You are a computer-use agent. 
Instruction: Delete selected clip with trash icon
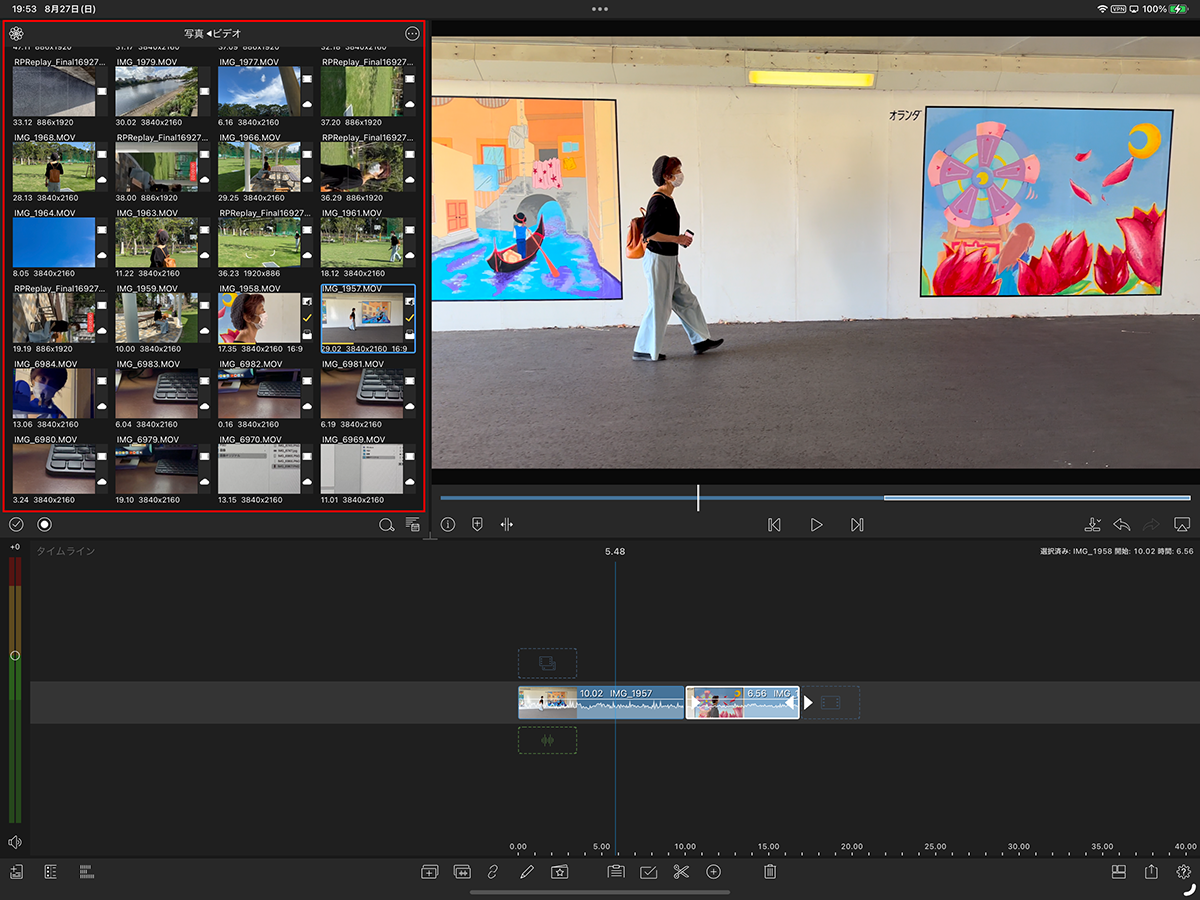point(769,872)
